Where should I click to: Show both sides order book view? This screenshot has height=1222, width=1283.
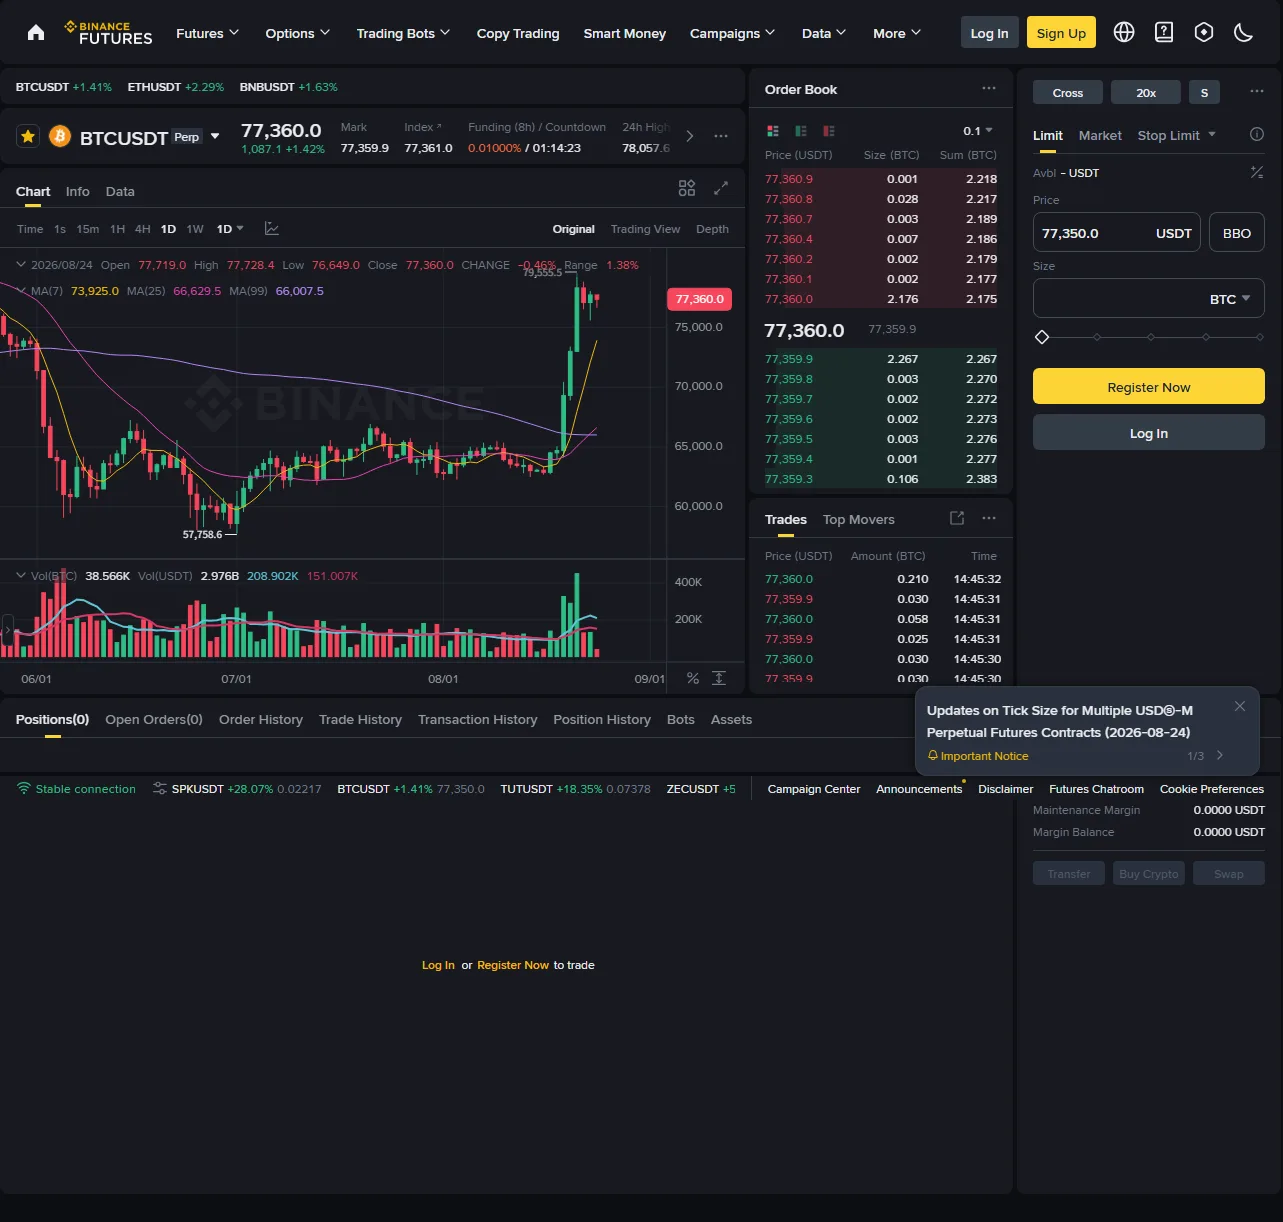coord(773,131)
